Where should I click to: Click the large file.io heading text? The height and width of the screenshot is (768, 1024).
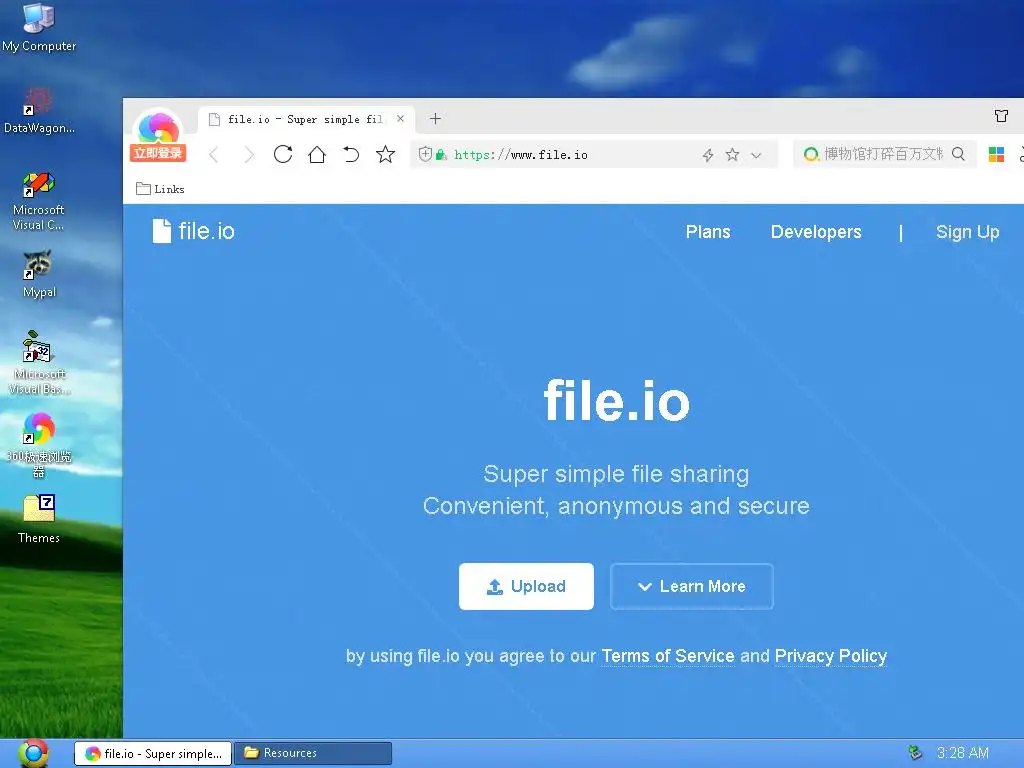(x=616, y=400)
